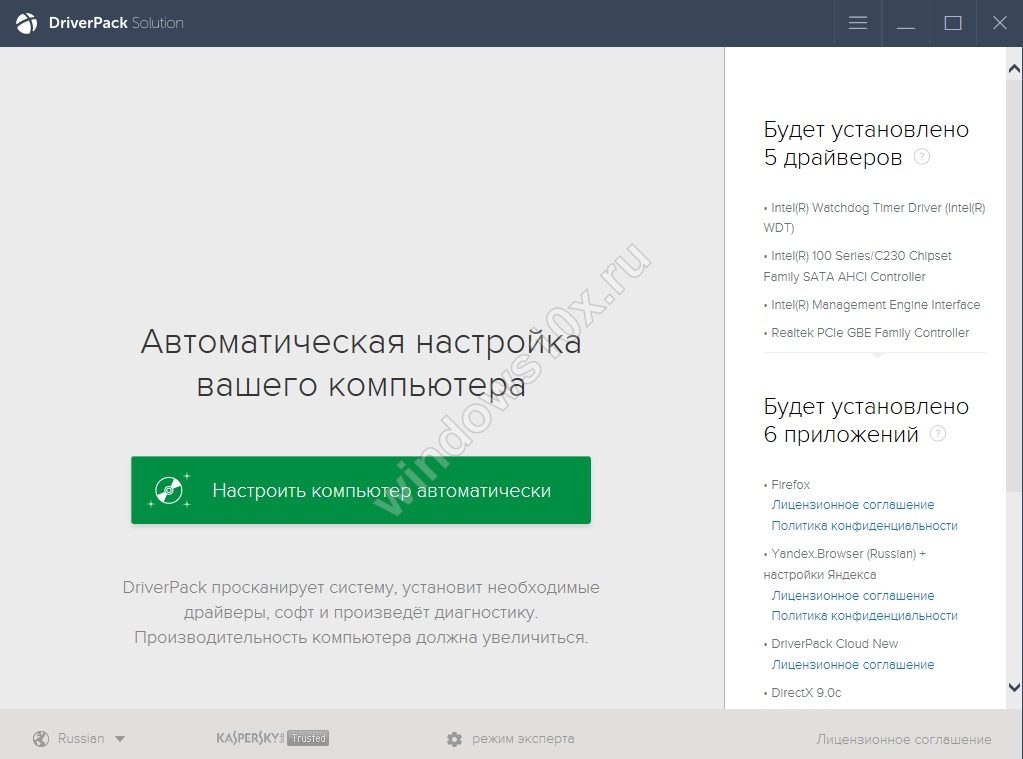Screen dimensions: 1023x759
Task: Open Firefox Лицензионное соглашение link
Action: [852, 505]
